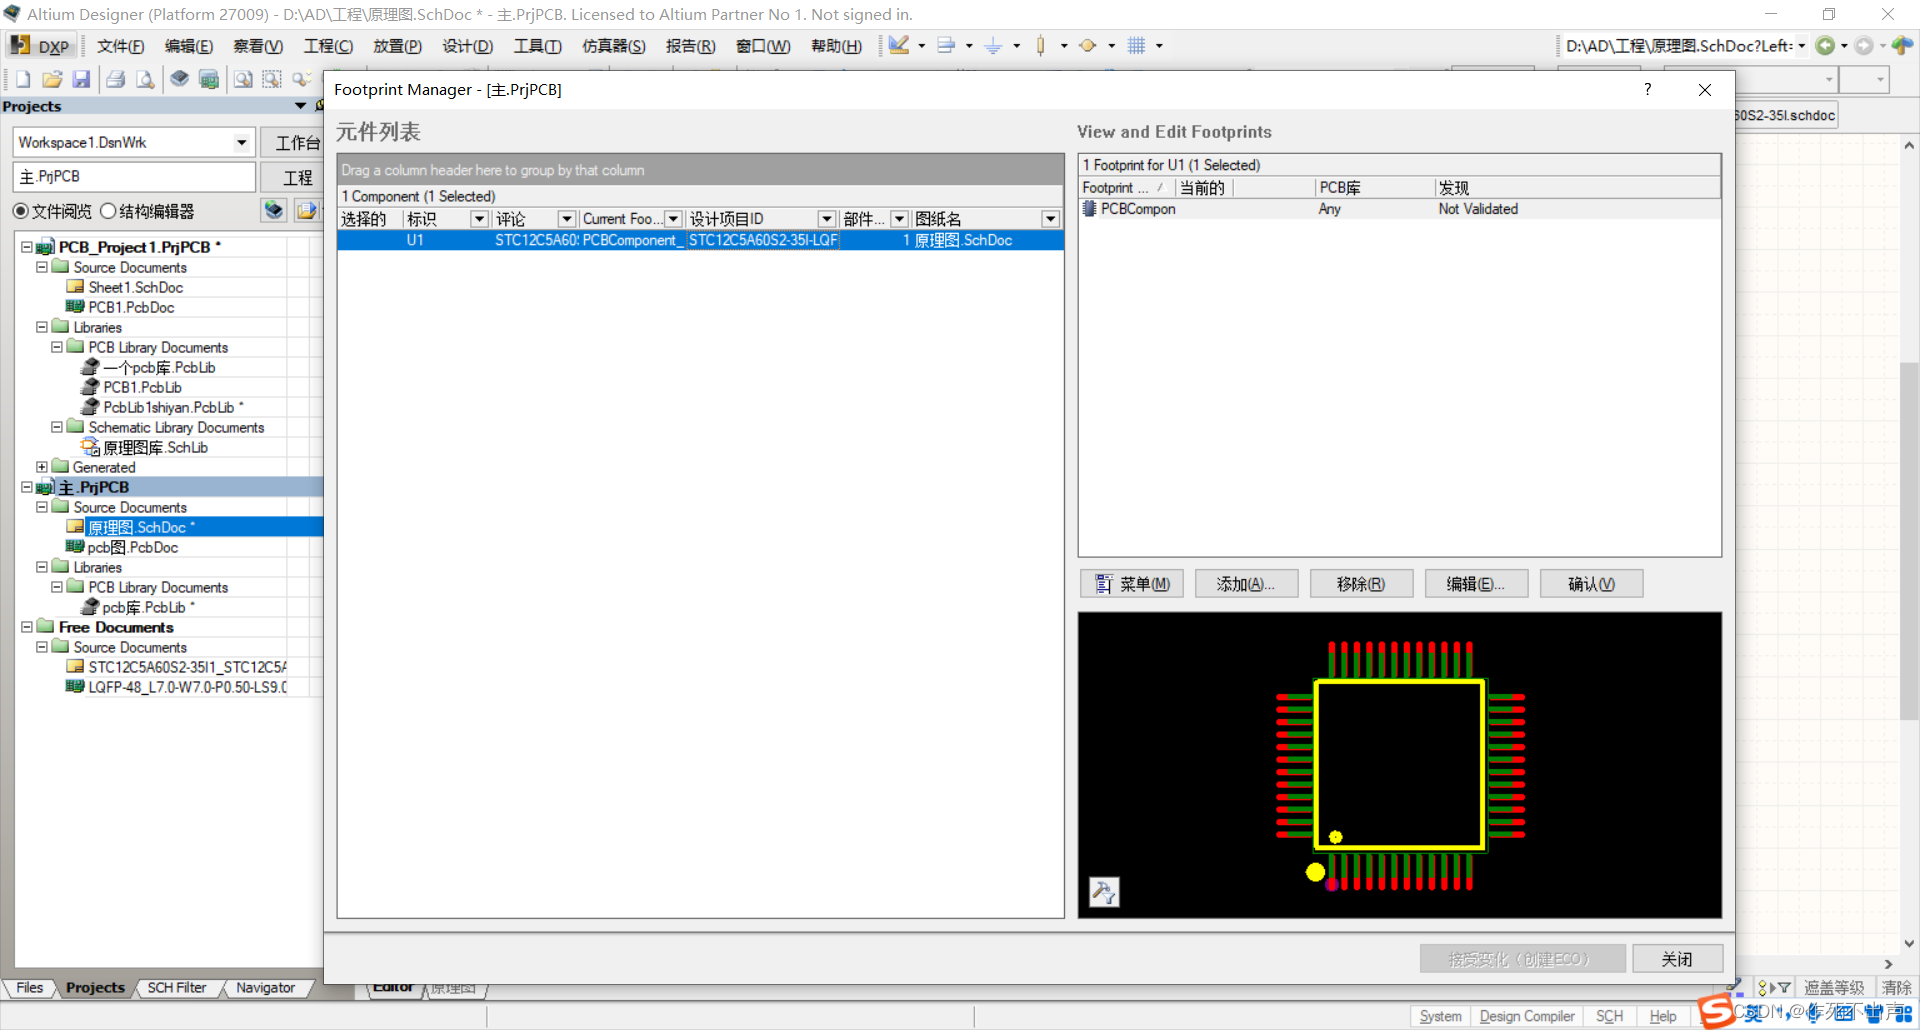
Task: Click the home page icon at top right
Action: (x=1902, y=45)
